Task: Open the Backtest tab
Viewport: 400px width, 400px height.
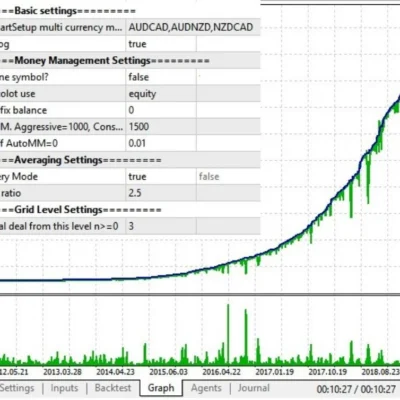Action: (x=113, y=388)
